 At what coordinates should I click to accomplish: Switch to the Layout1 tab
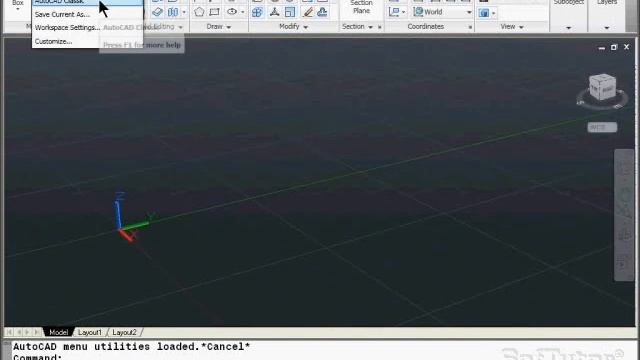(89, 332)
